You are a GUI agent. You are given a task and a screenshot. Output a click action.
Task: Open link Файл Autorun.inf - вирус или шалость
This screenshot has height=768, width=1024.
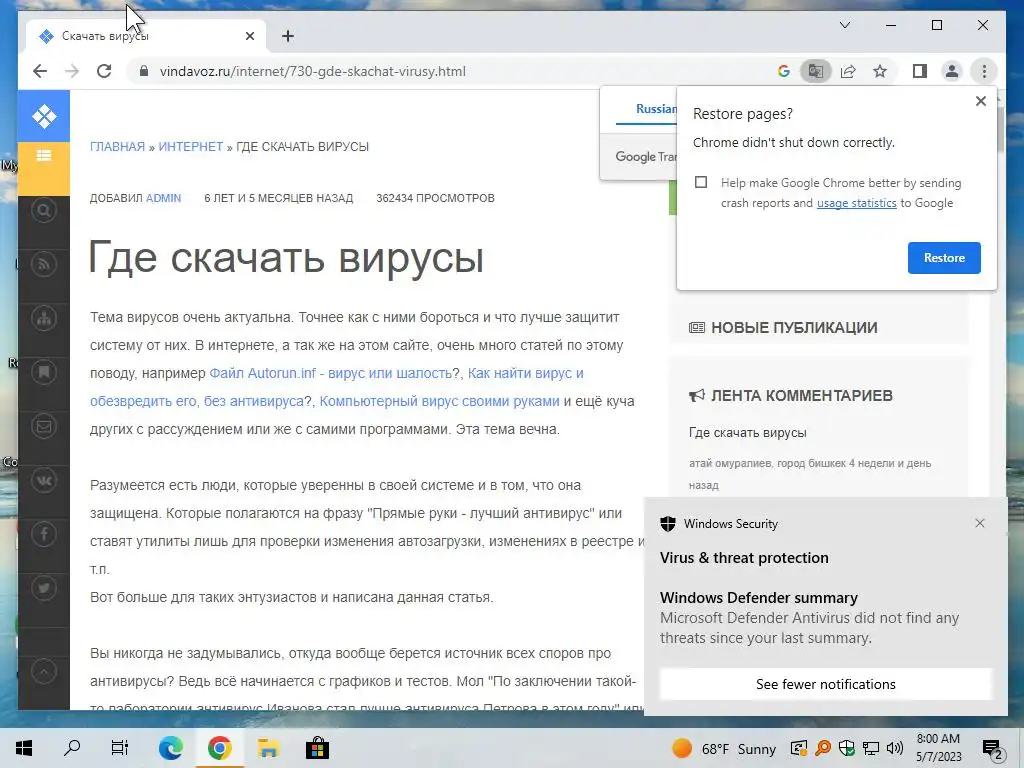330,373
